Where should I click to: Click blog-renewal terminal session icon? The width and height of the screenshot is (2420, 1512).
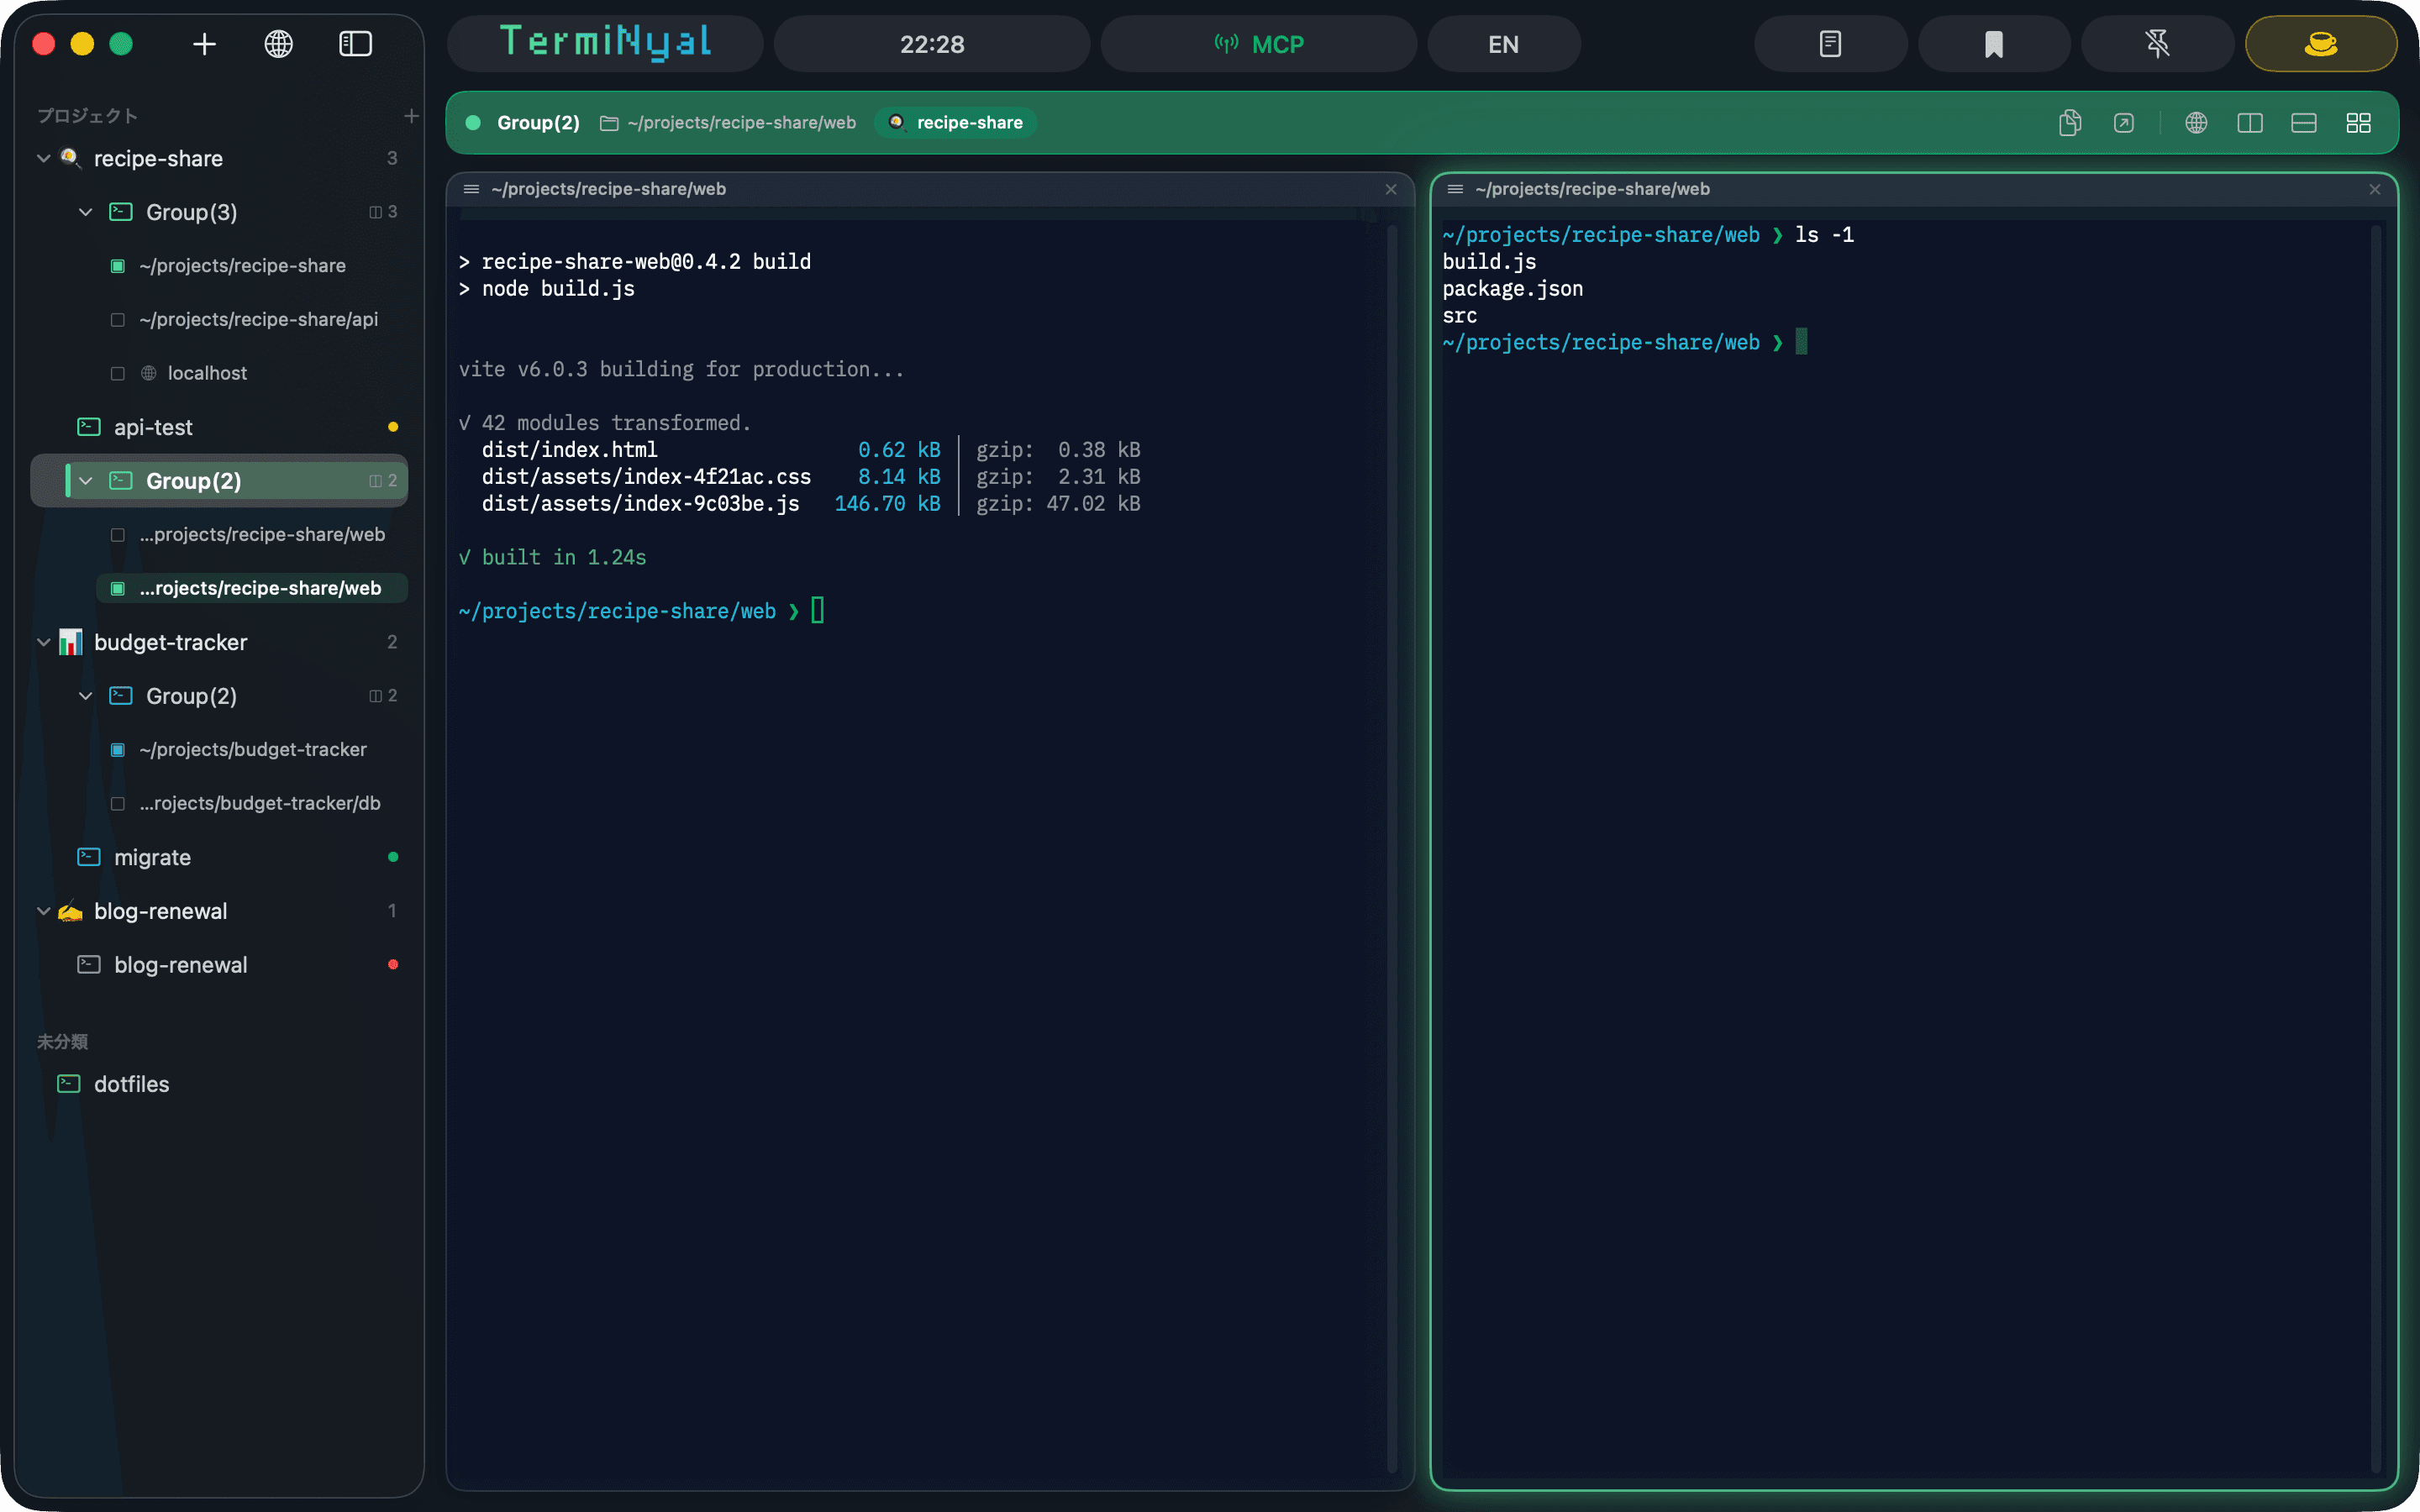coord(89,965)
